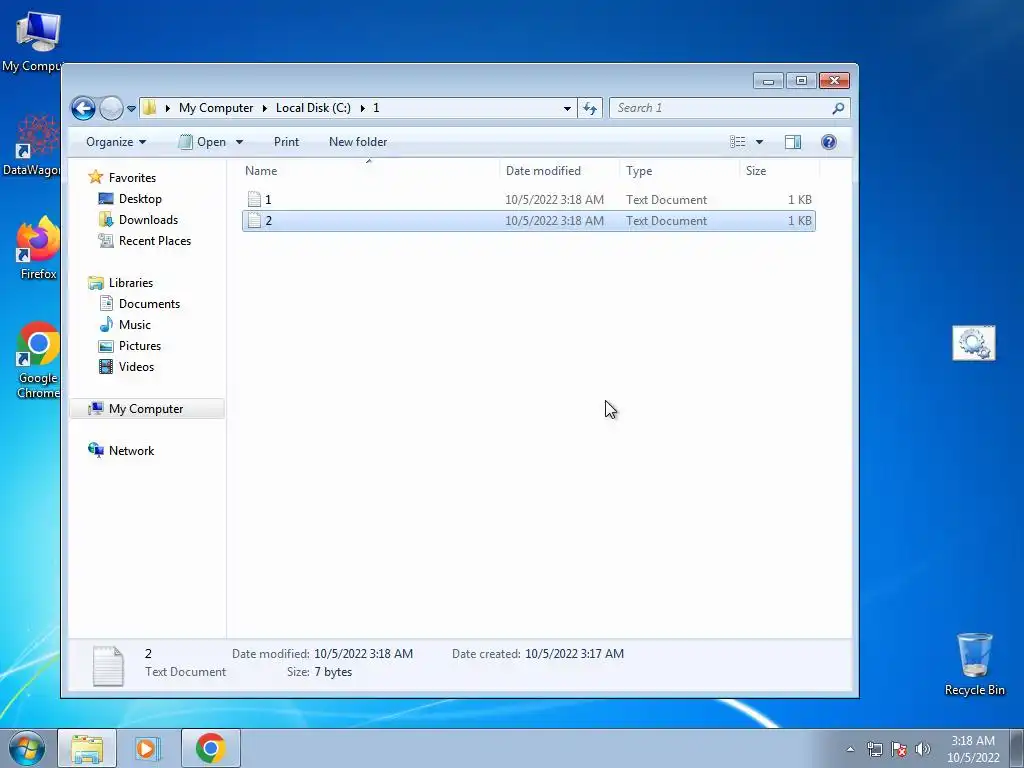
Task: Open the Music library
Action: click(135, 325)
